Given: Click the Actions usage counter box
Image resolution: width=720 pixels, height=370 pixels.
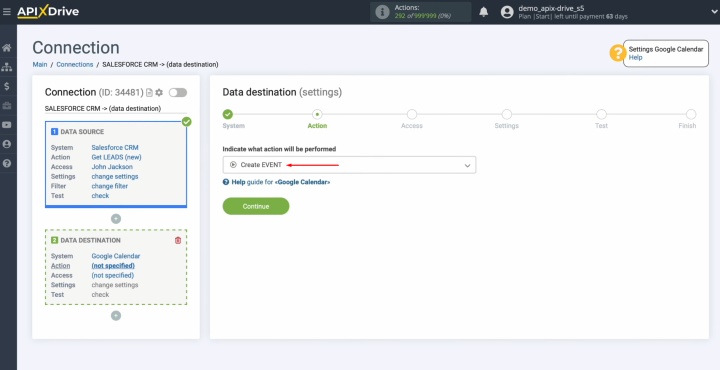Looking at the screenshot, I should point(421,12).
